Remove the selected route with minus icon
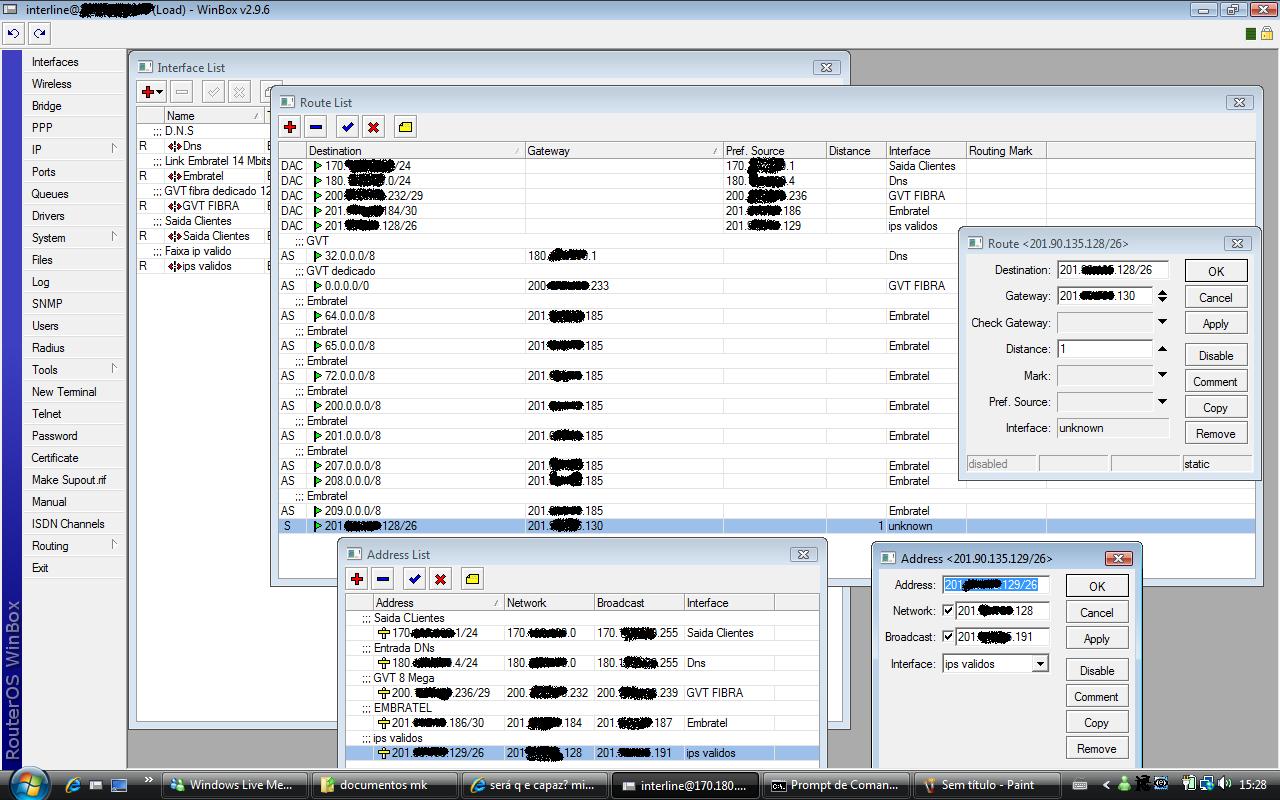The image size is (1280, 800). [316, 127]
